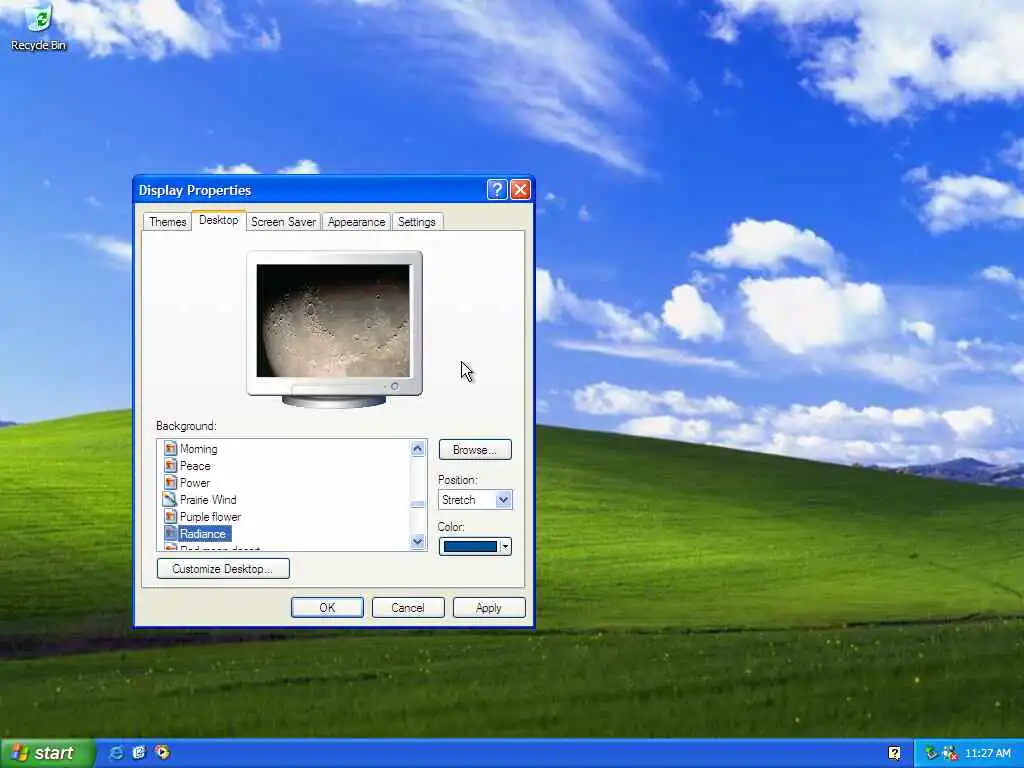Click the Purple flower wallpaper file icon

[170, 516]
